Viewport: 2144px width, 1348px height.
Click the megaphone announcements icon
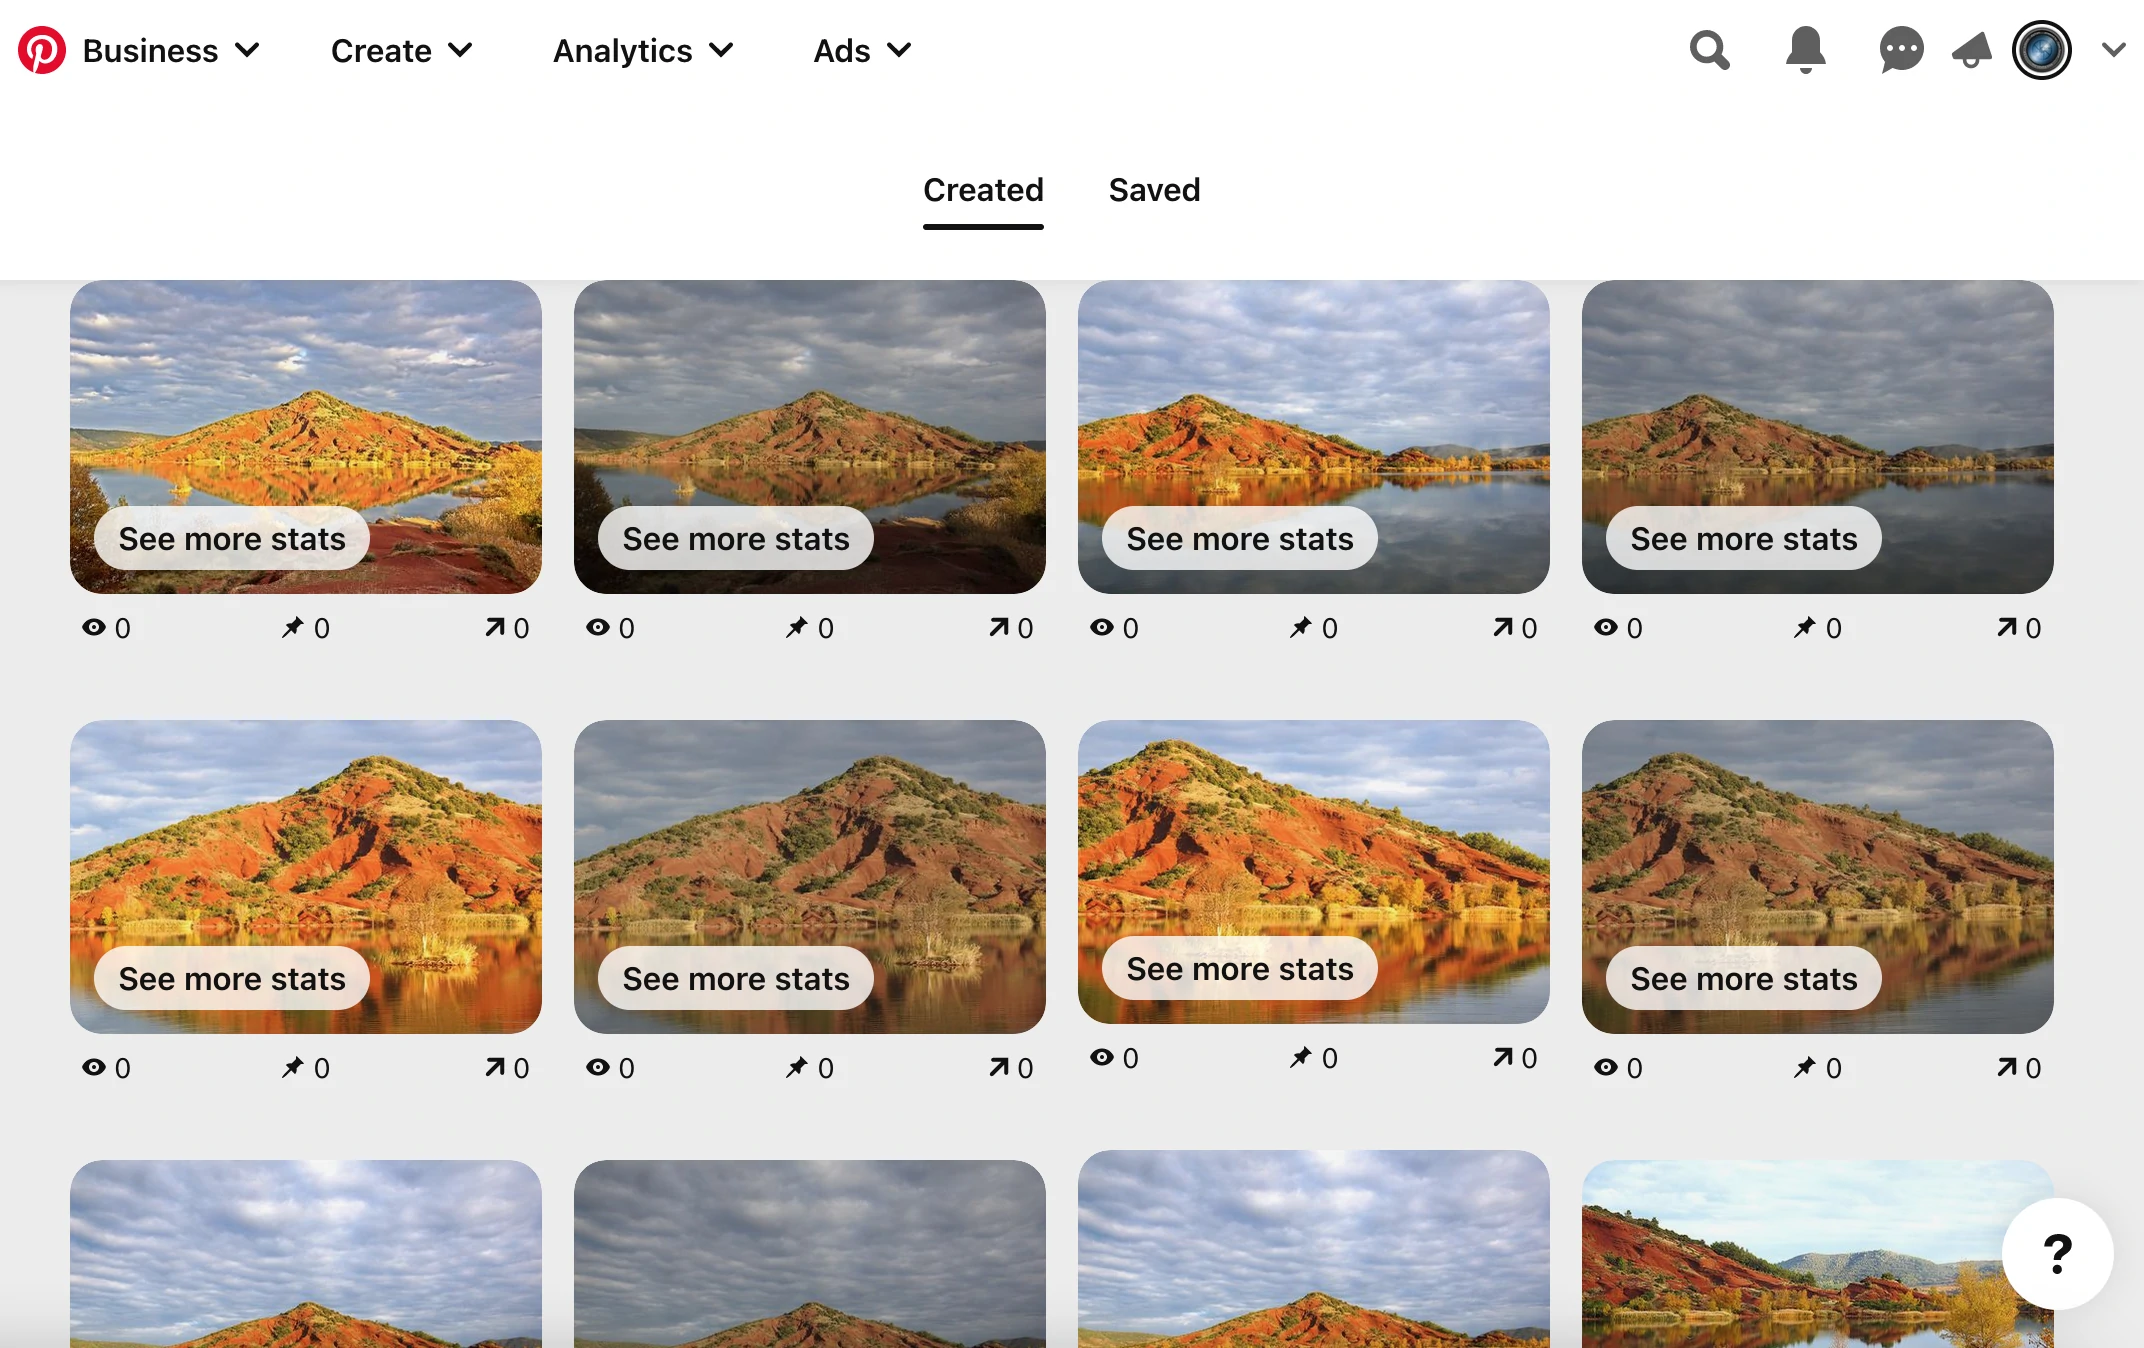(1971, 50)
